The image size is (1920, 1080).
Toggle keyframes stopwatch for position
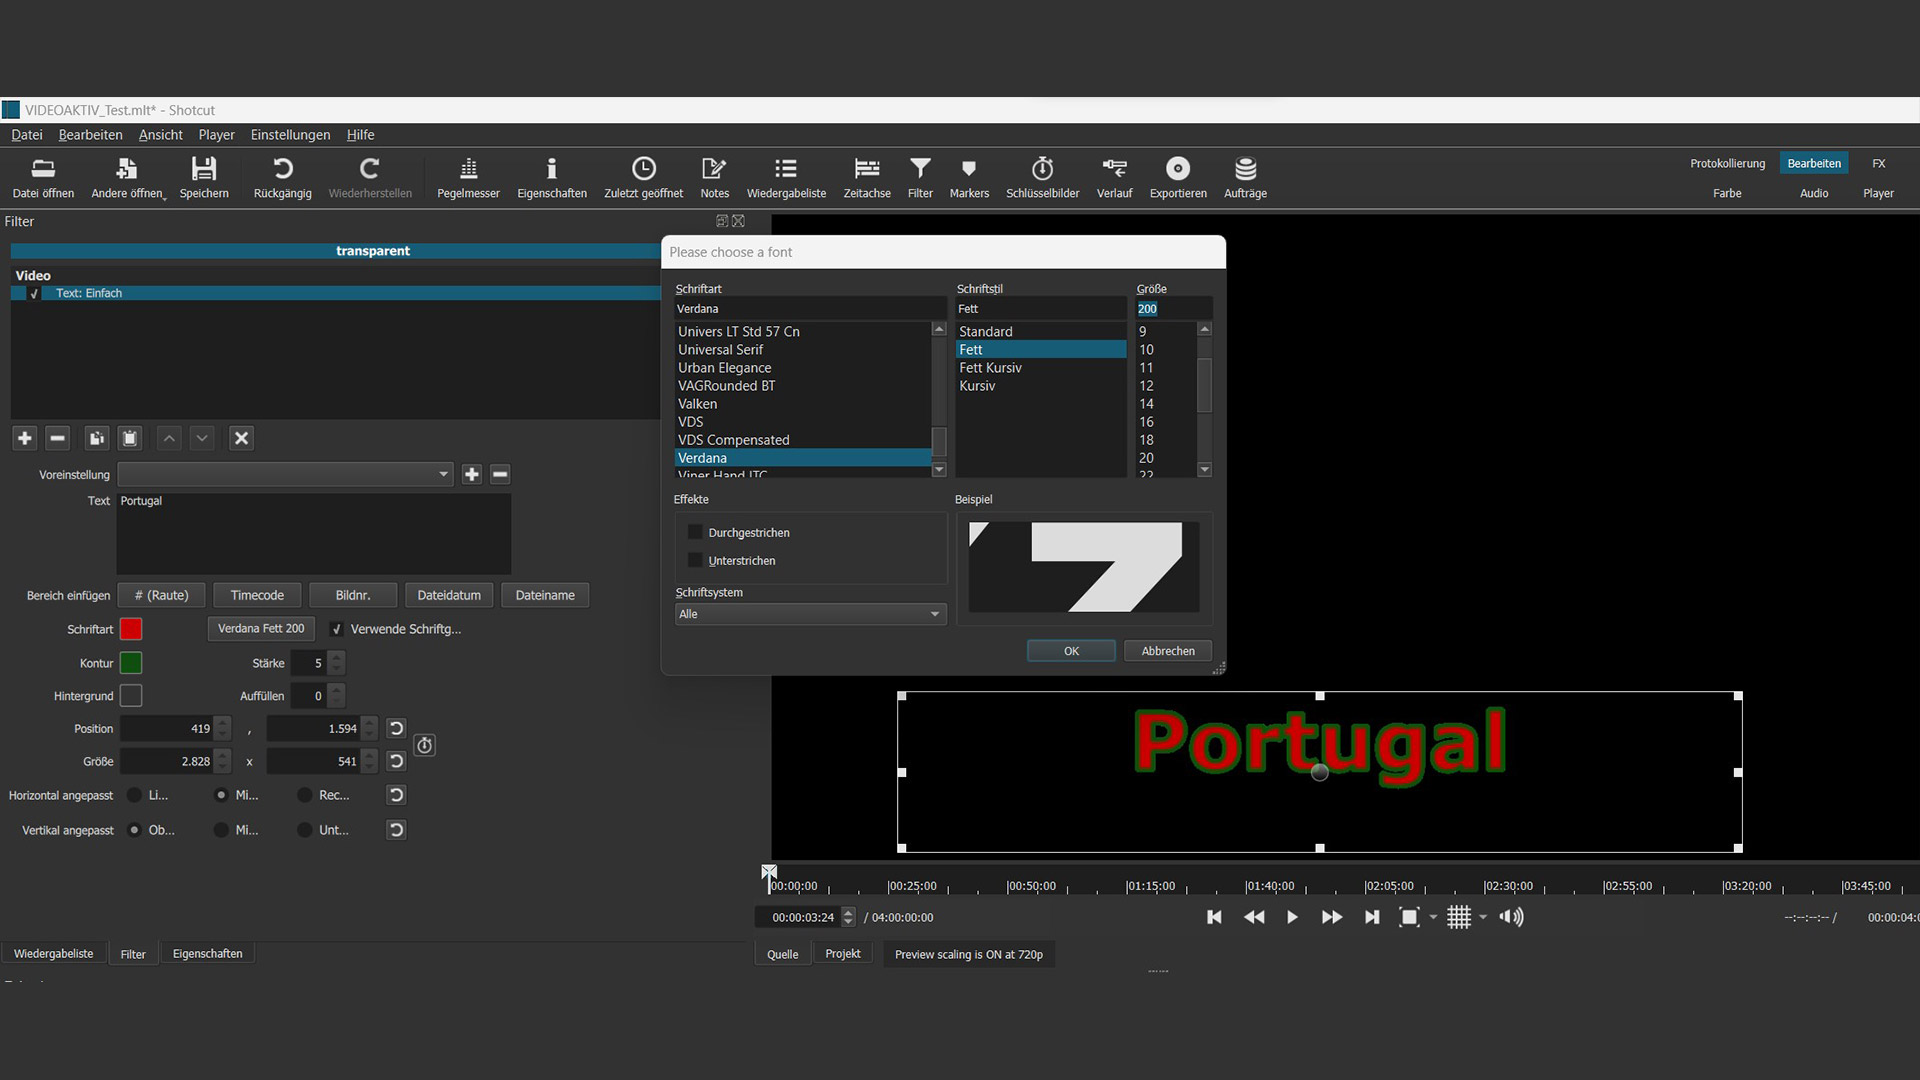tap(424, 745)
